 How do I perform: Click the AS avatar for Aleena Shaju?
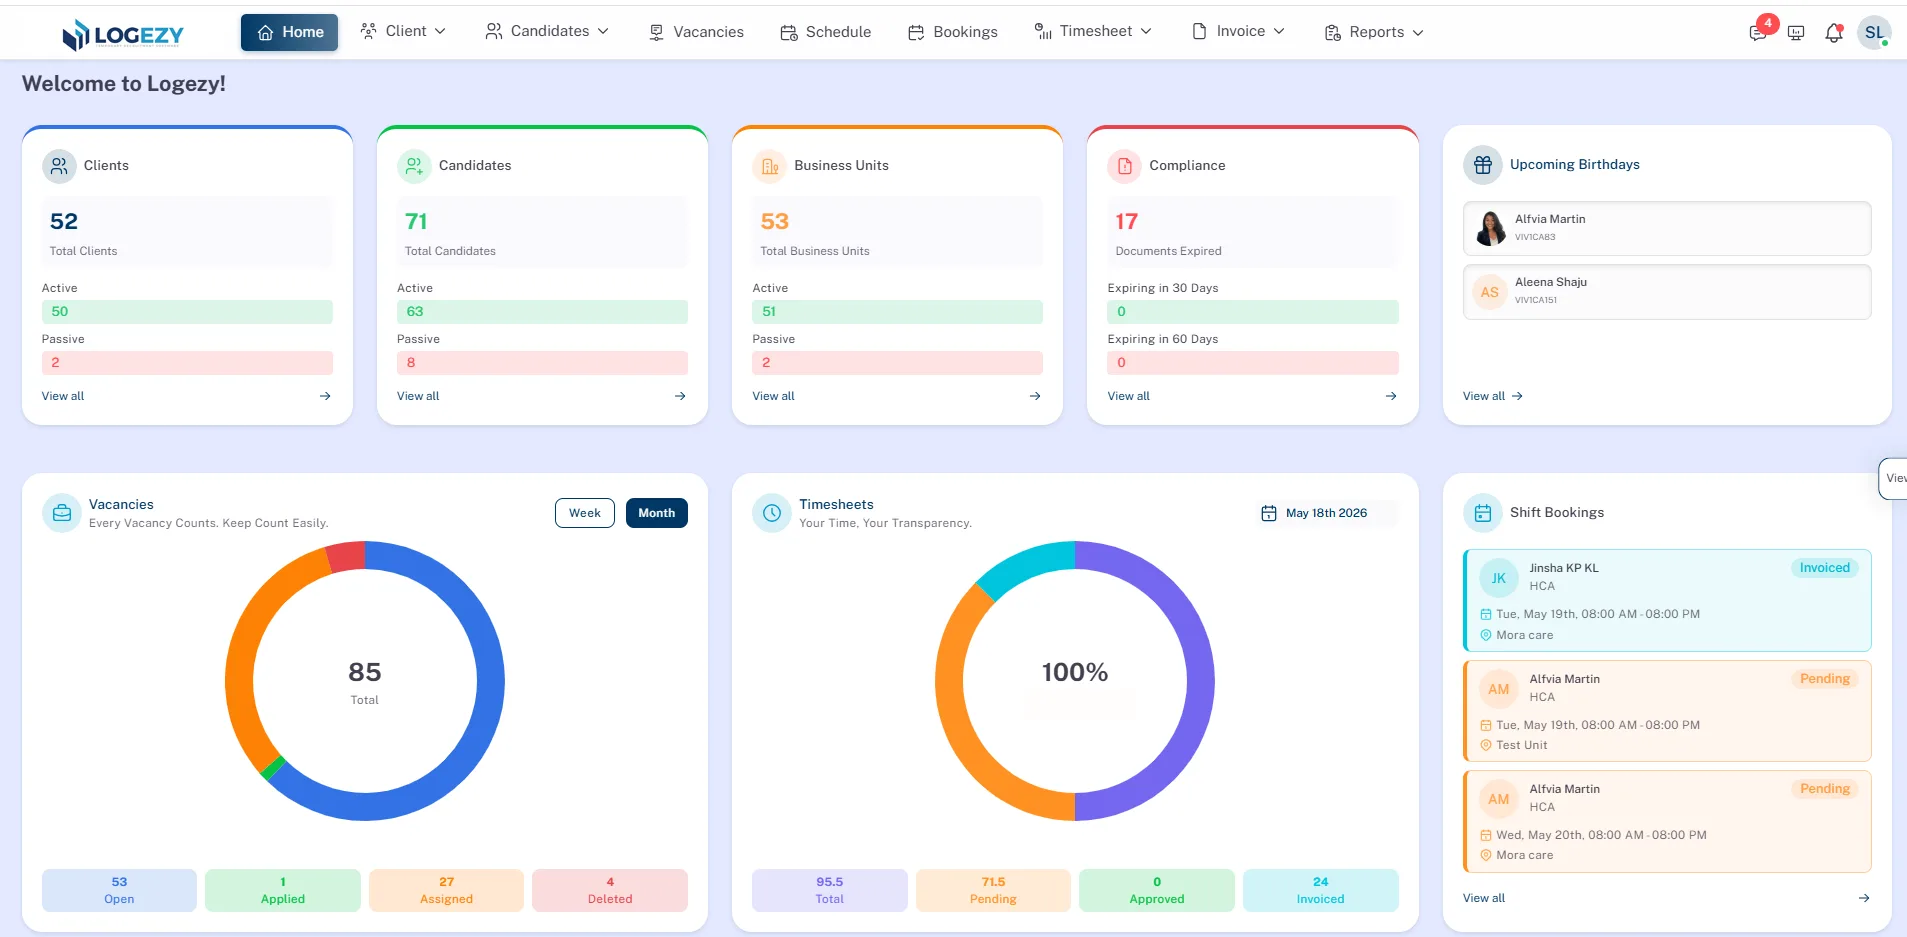tap(1490, 292)
